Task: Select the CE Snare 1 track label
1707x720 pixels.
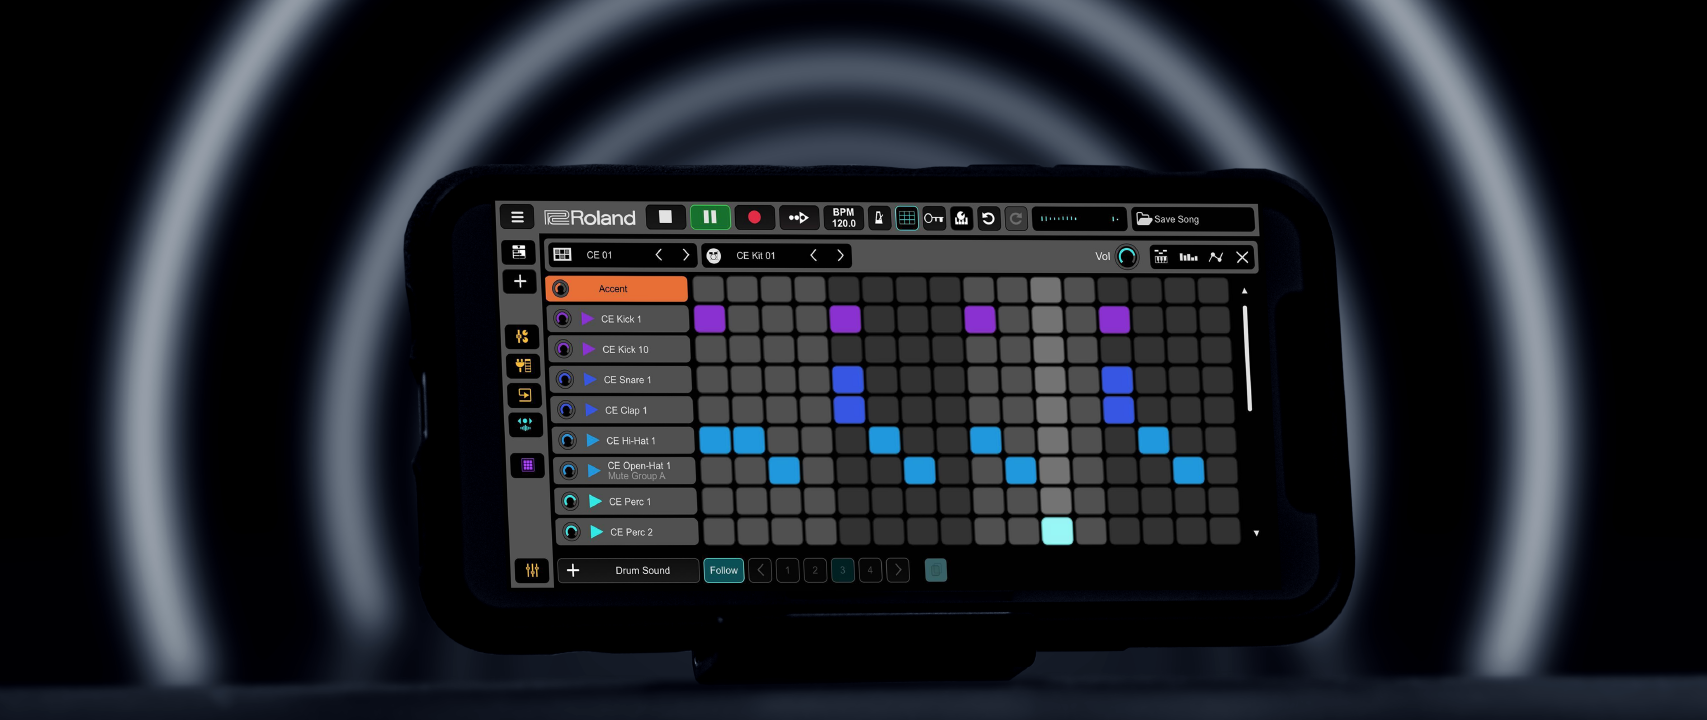Action: point(627,380)
